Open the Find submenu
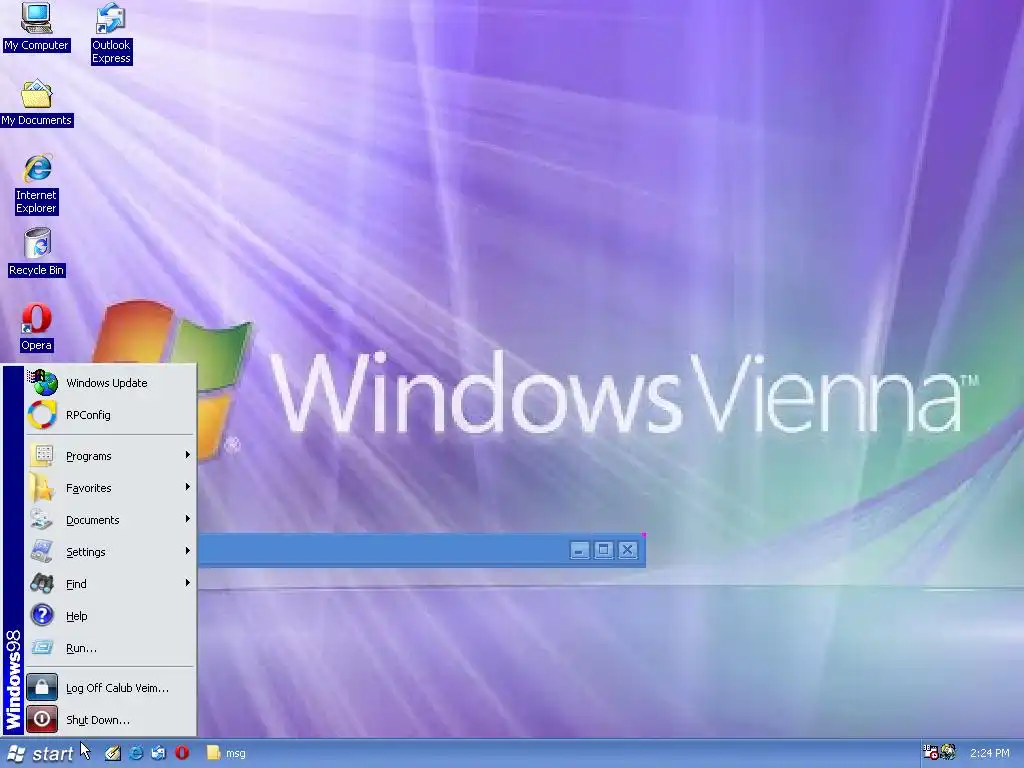This screenshot has width=1024, height=768. pyautogui.click(x=111, y=584)
